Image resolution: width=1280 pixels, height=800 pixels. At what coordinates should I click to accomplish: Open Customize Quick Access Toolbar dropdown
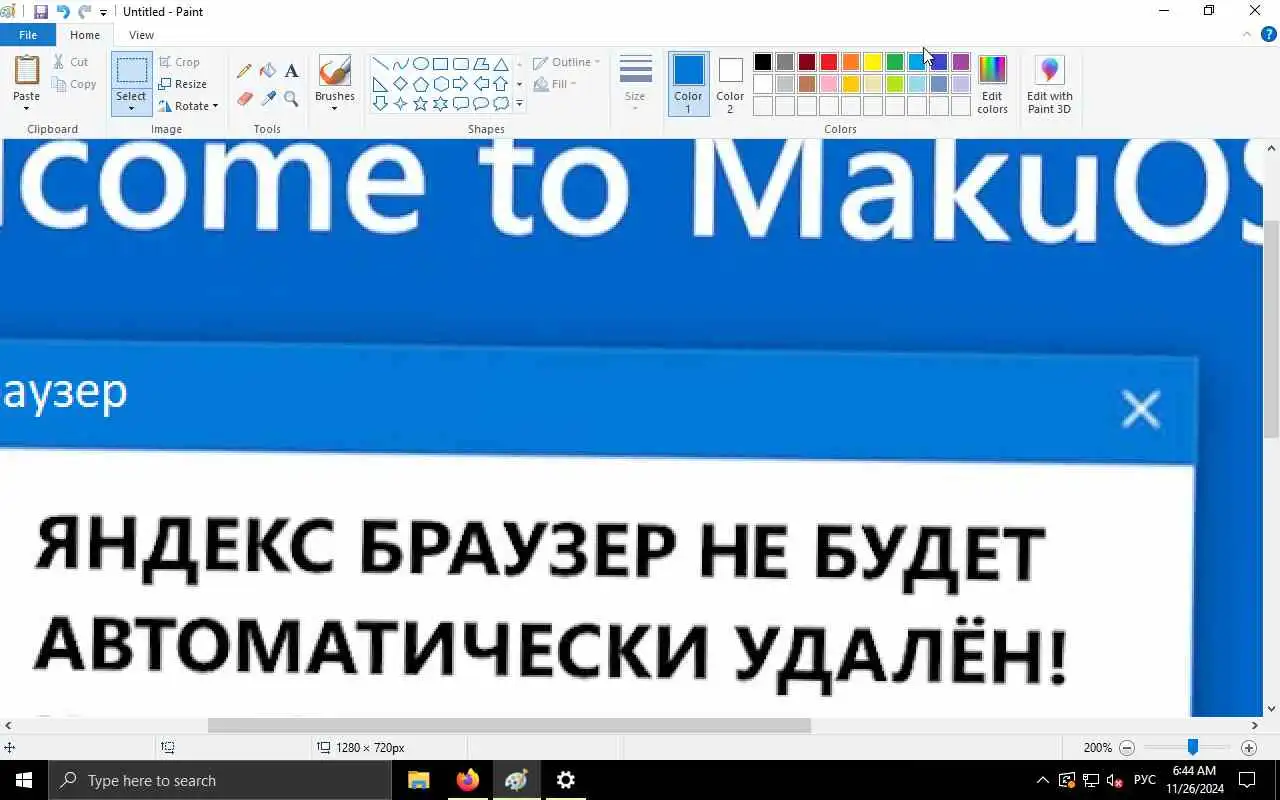103,13
